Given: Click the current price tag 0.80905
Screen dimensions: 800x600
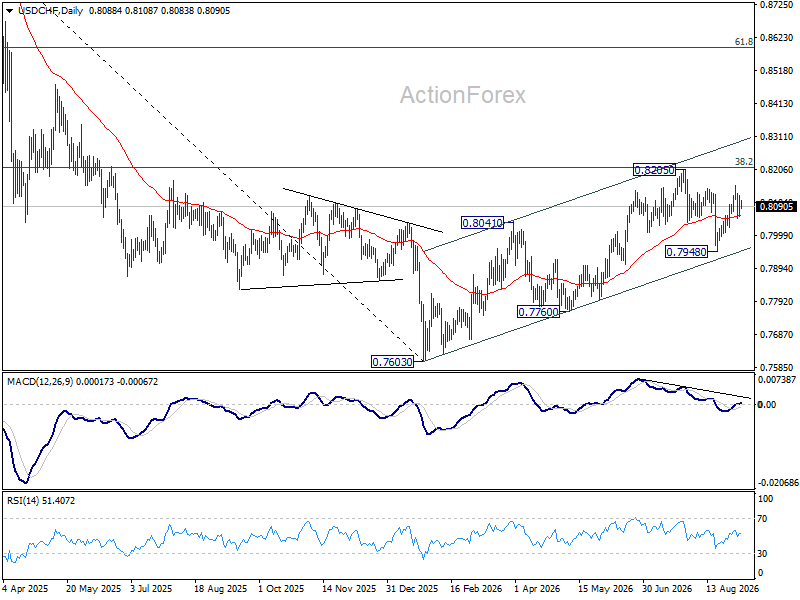Looking at the screenshot, I should [x=777, y=206].
